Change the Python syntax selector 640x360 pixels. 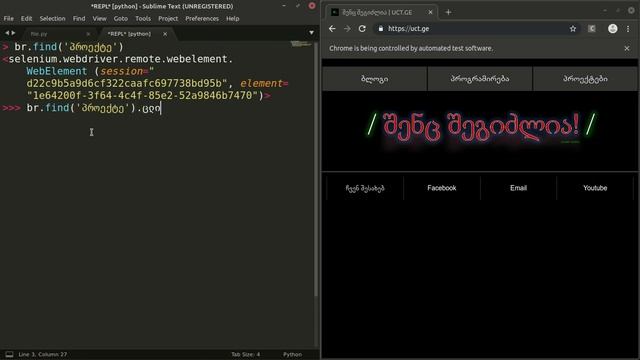(x=293, y=354)
